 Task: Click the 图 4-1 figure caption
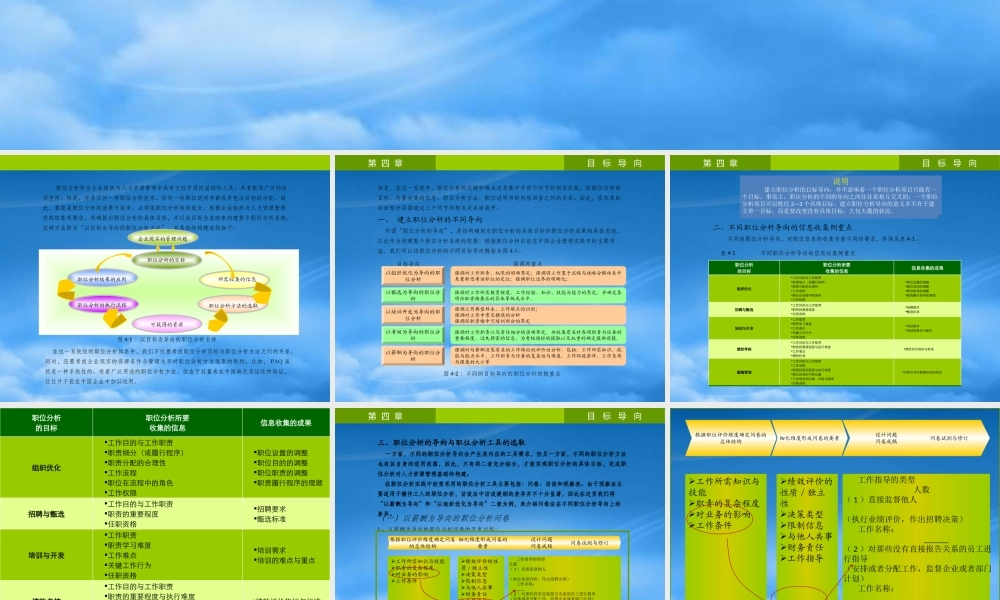click(166, 340)
